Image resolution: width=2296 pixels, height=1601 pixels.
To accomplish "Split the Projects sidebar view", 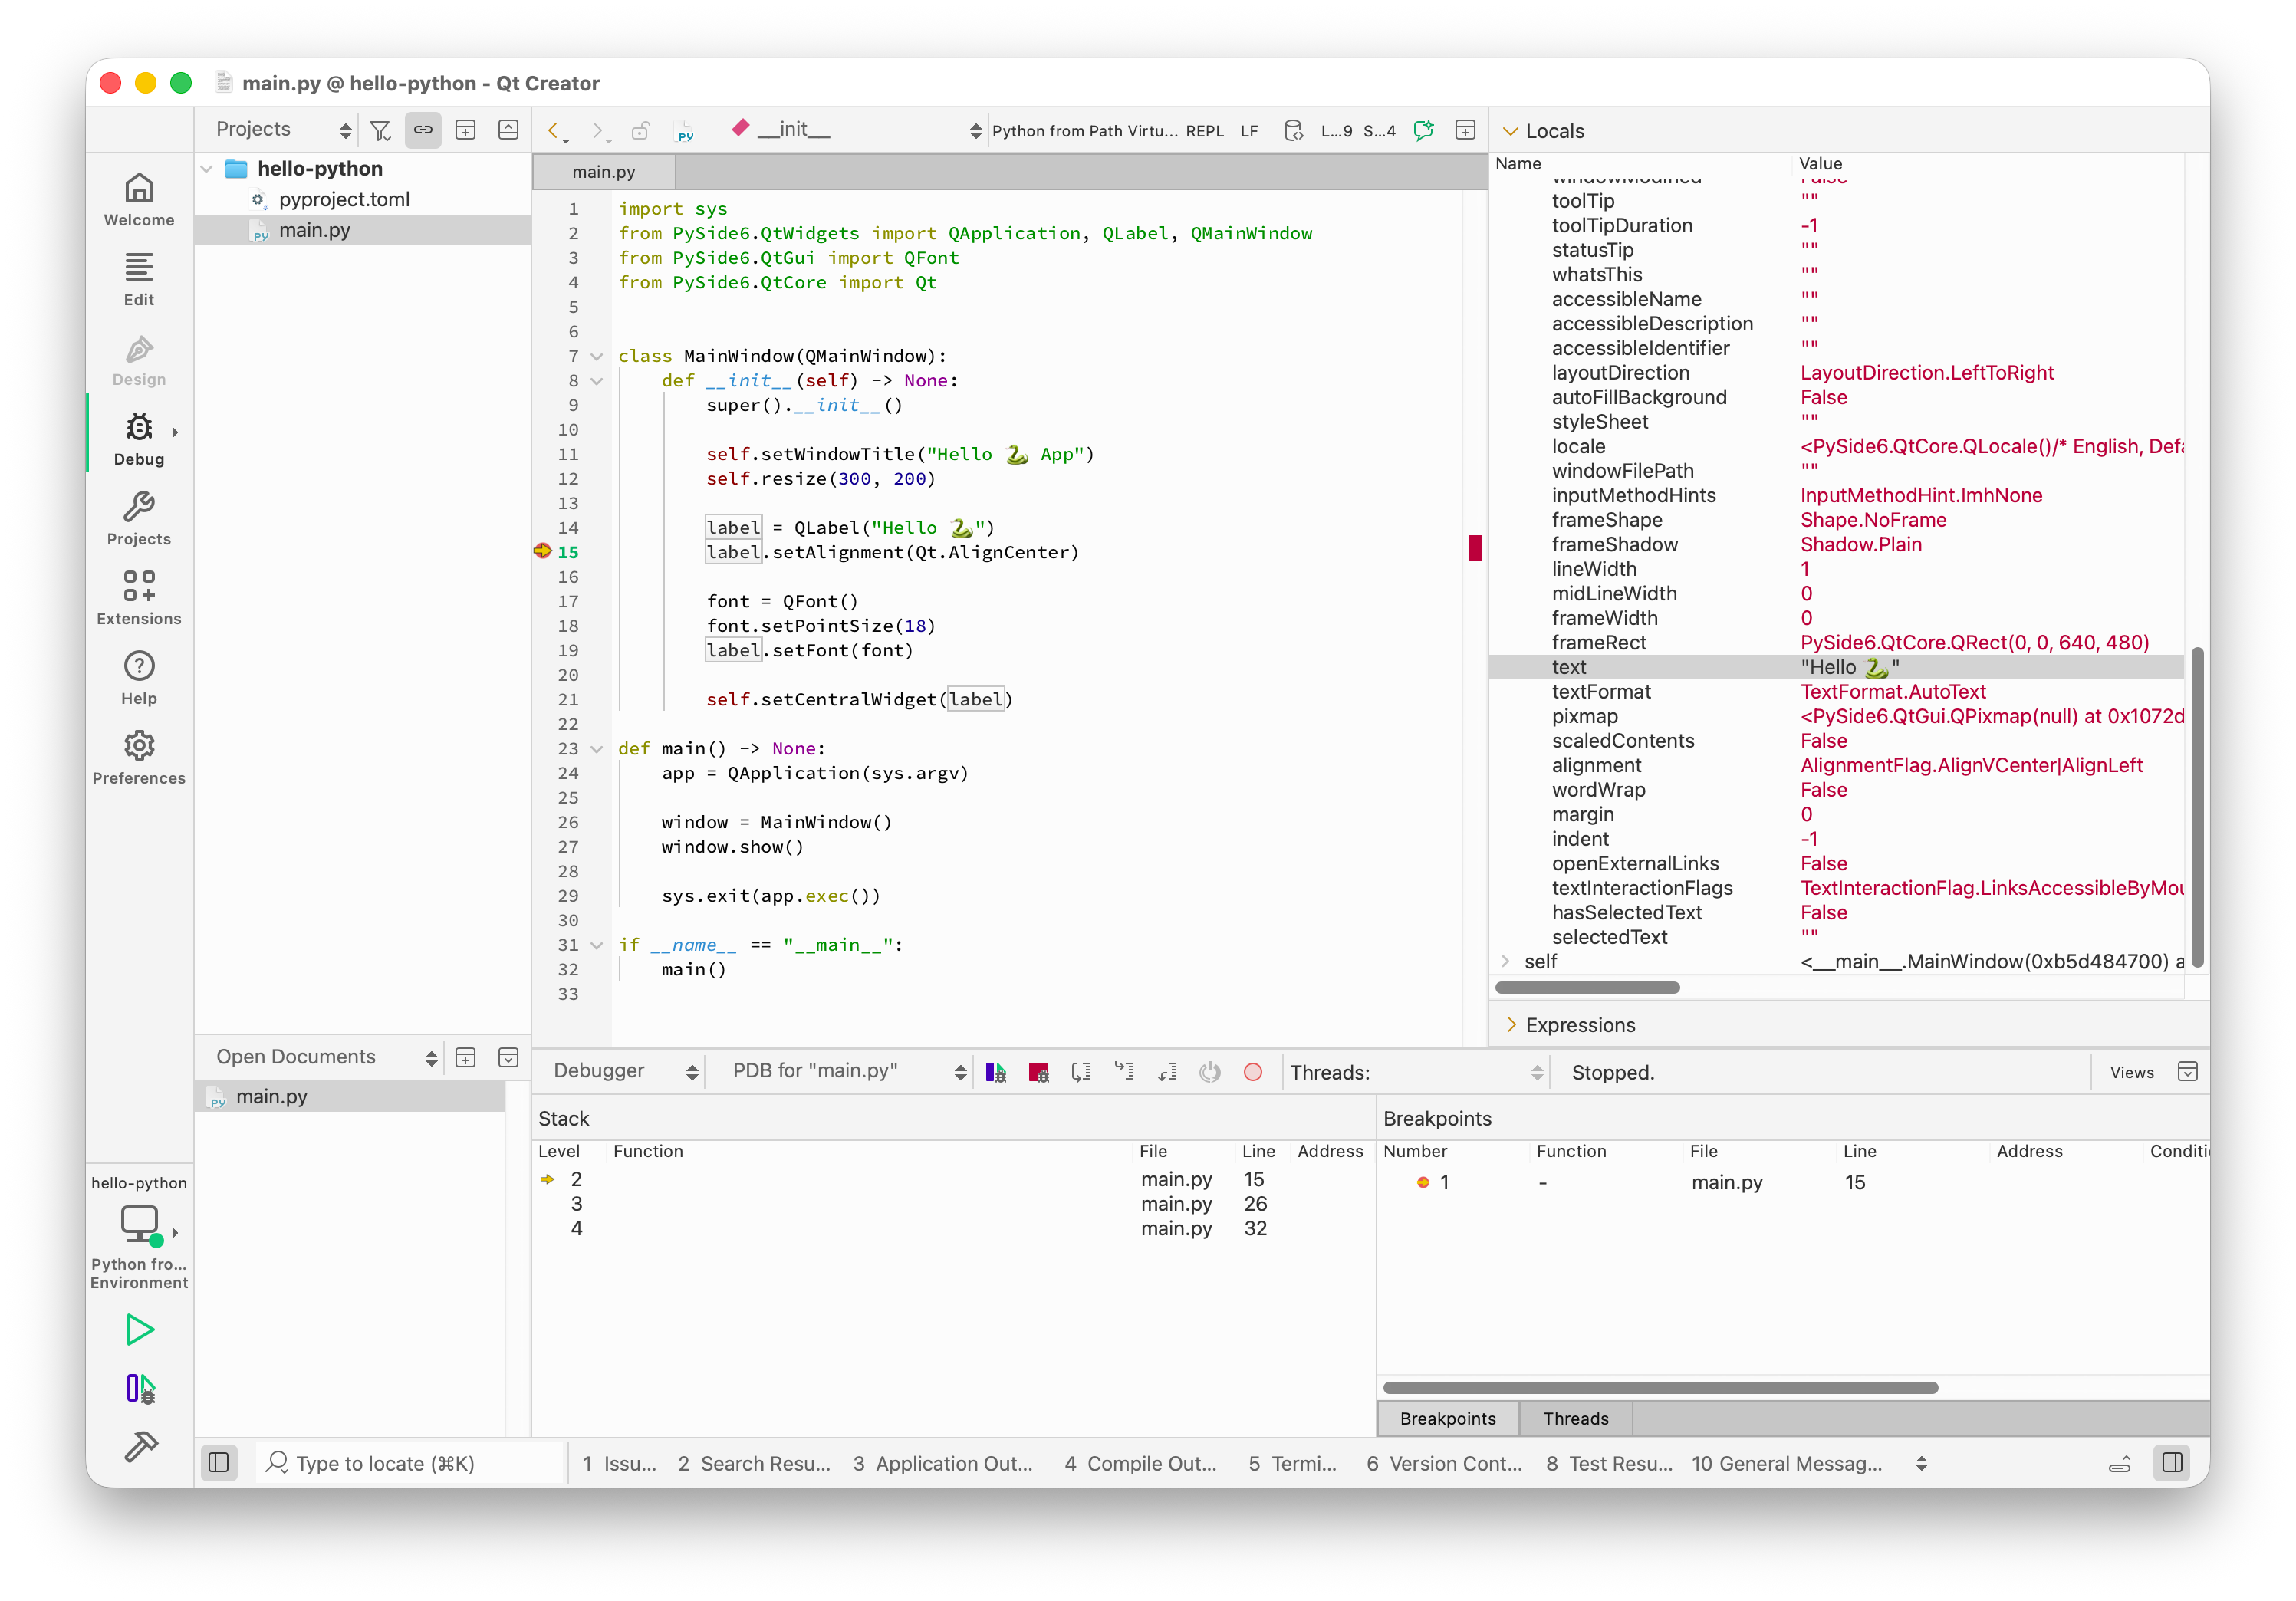I will [x=466, y=130].
